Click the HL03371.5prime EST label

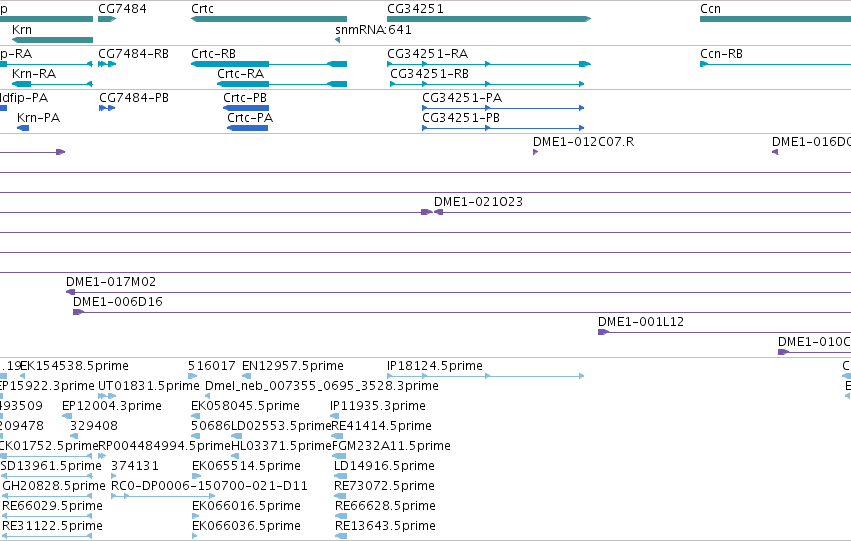tap(281, 446)
